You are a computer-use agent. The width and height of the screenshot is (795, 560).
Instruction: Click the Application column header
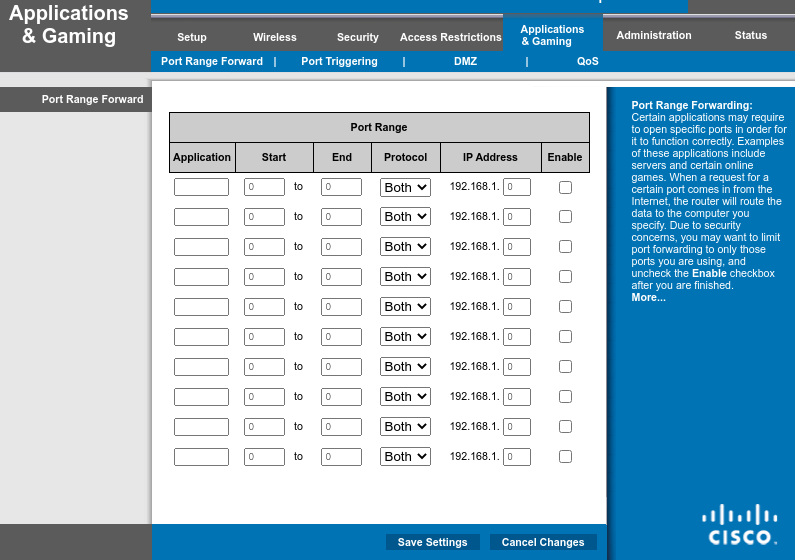[202, 157]
